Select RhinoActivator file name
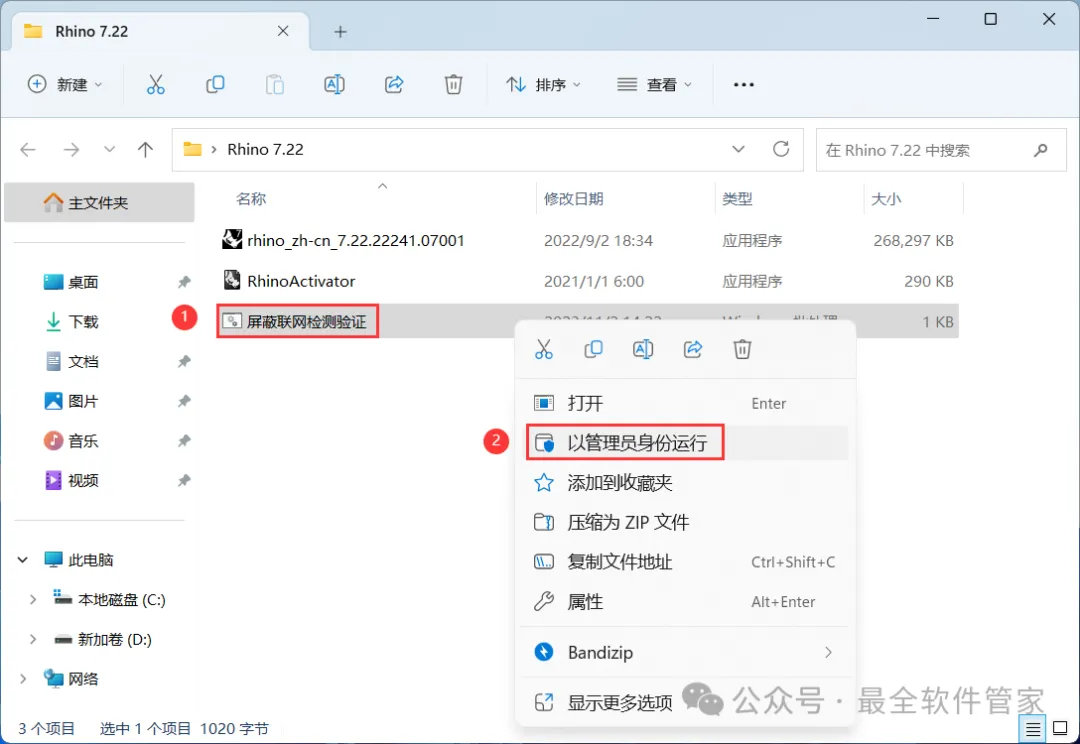The image size is (1080, 744). click(x=301, y=281)
